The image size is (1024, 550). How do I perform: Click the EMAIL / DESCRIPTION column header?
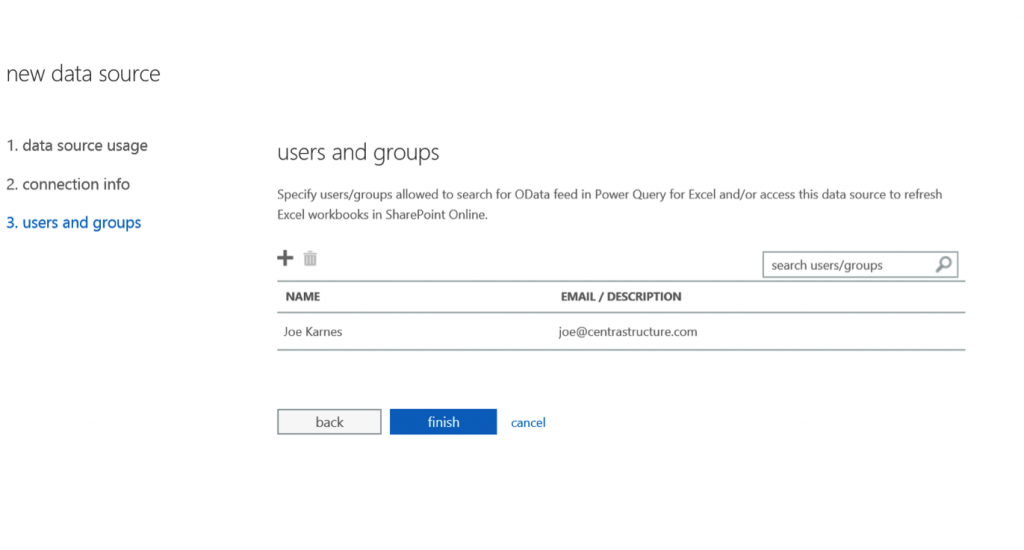[621, 297]
